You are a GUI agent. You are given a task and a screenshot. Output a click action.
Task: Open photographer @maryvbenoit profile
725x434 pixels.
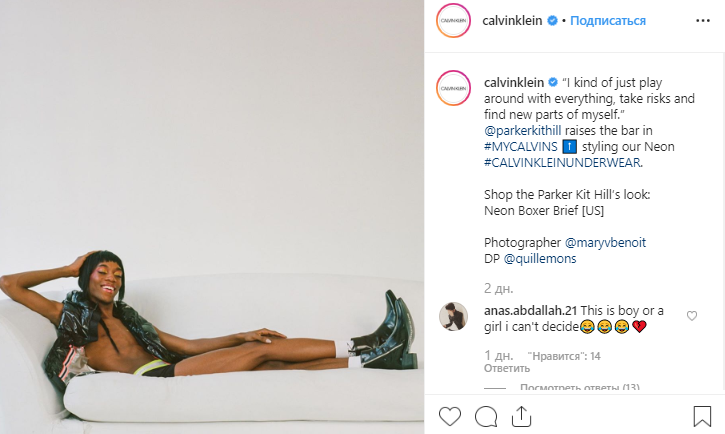pyautogui.click(x=605, y=243)
